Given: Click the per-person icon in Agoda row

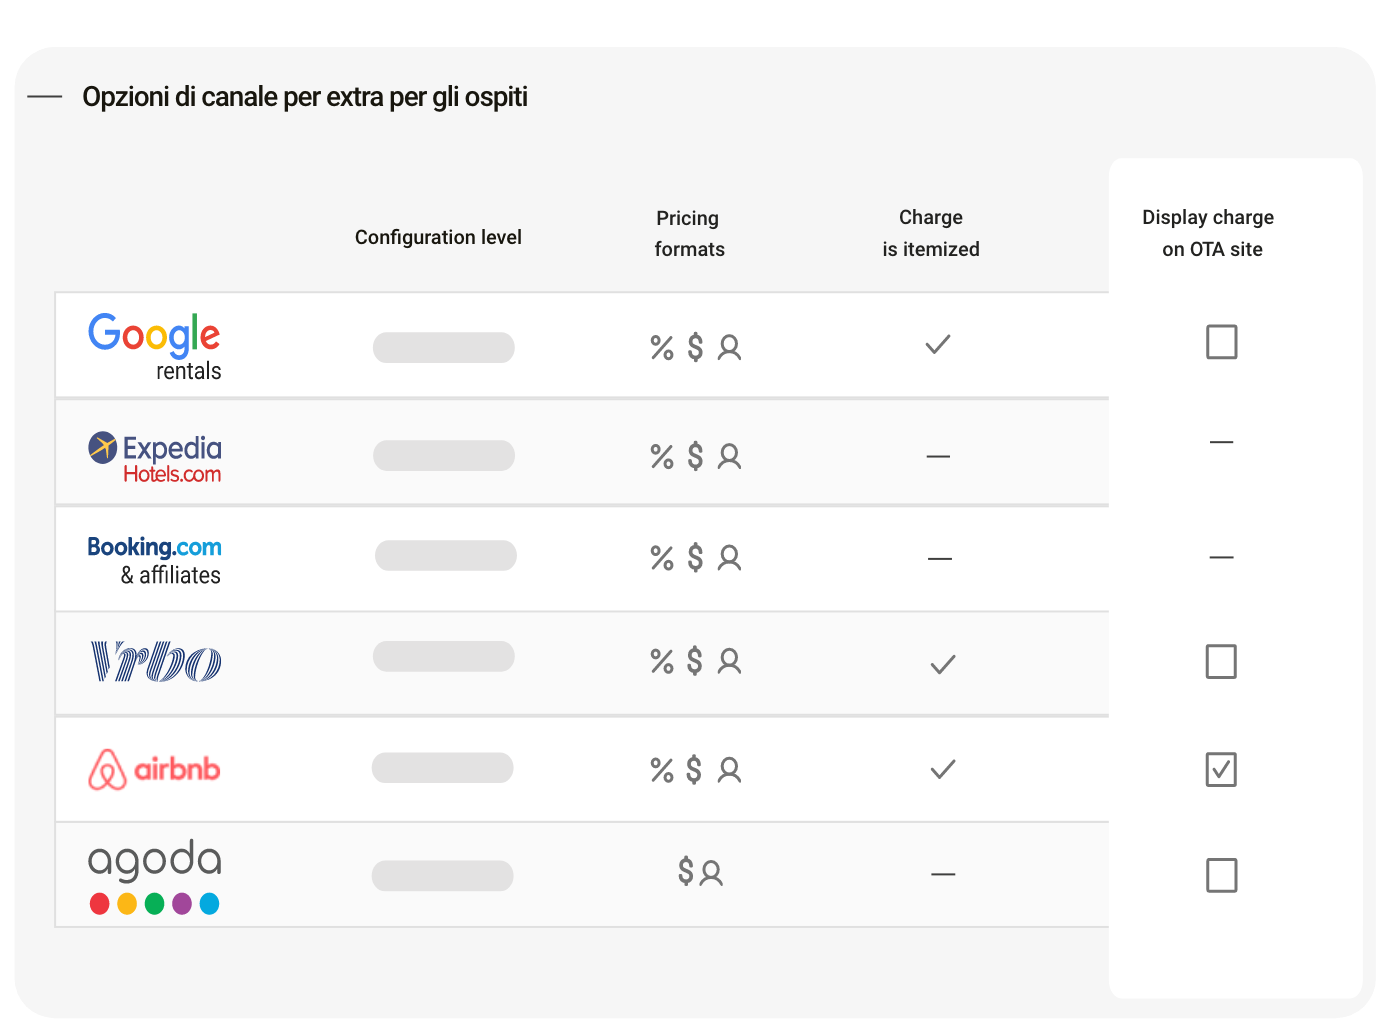Looking at the screenshot, I should [712, 873].
